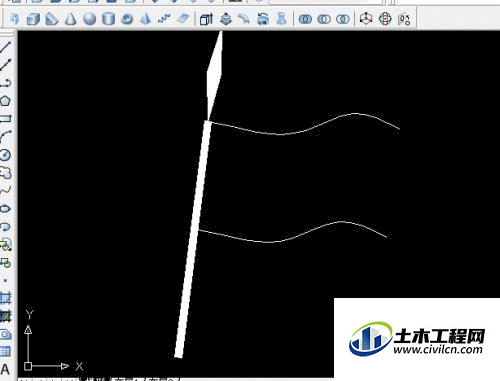Select the Helix tool
The height and width of the screenshot is (381, 500).
pyautogui.click(x=164, y=19)
